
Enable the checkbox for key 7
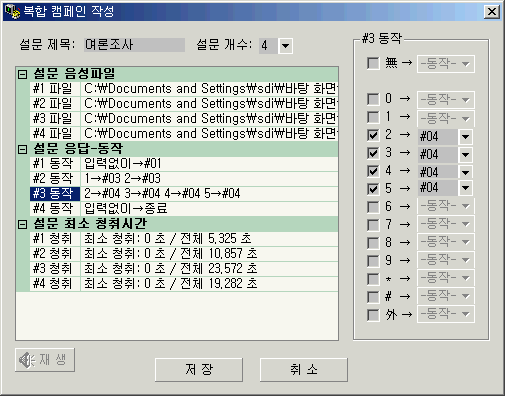pyautogui.click(x=373, y=225)
